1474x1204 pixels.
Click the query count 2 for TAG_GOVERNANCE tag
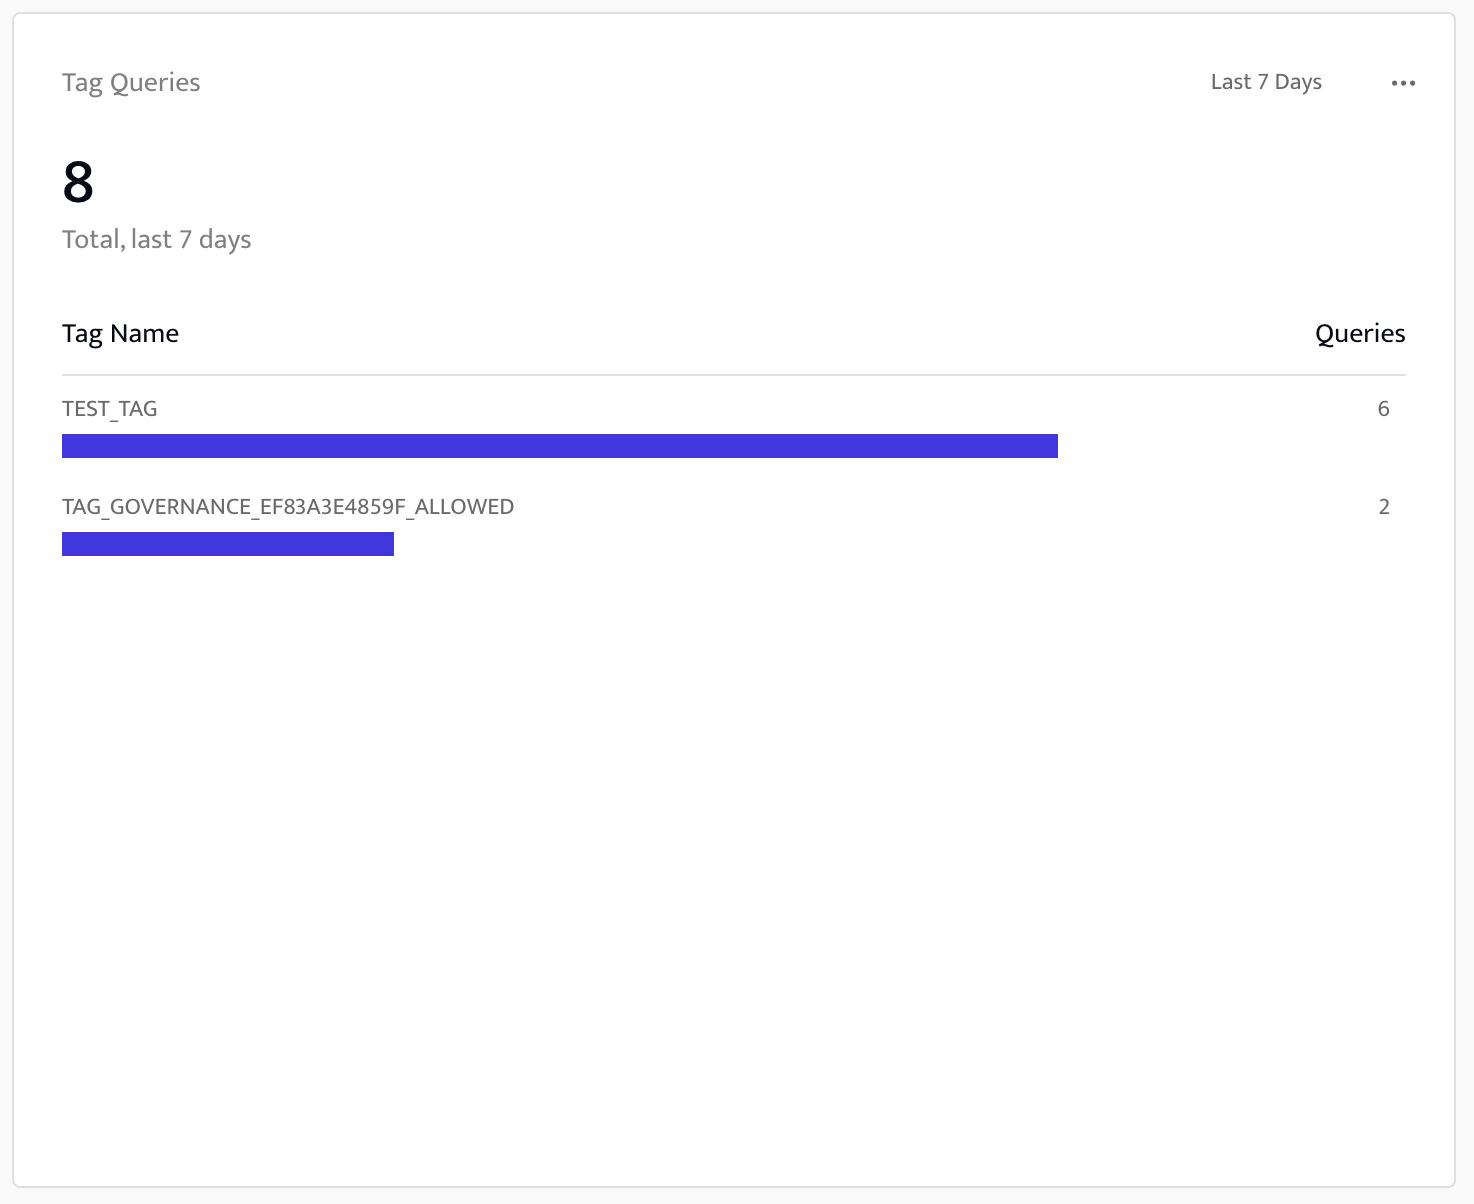point(1383,507)
